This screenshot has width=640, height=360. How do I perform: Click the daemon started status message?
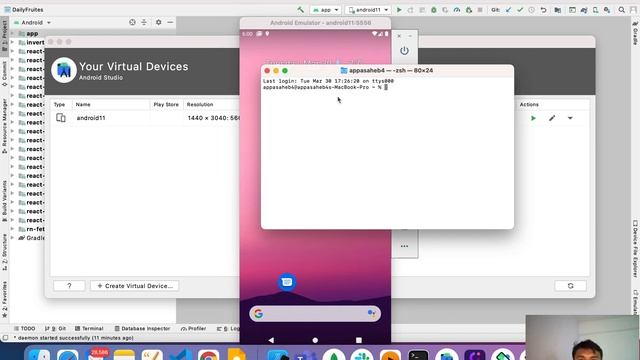[73, 338]
